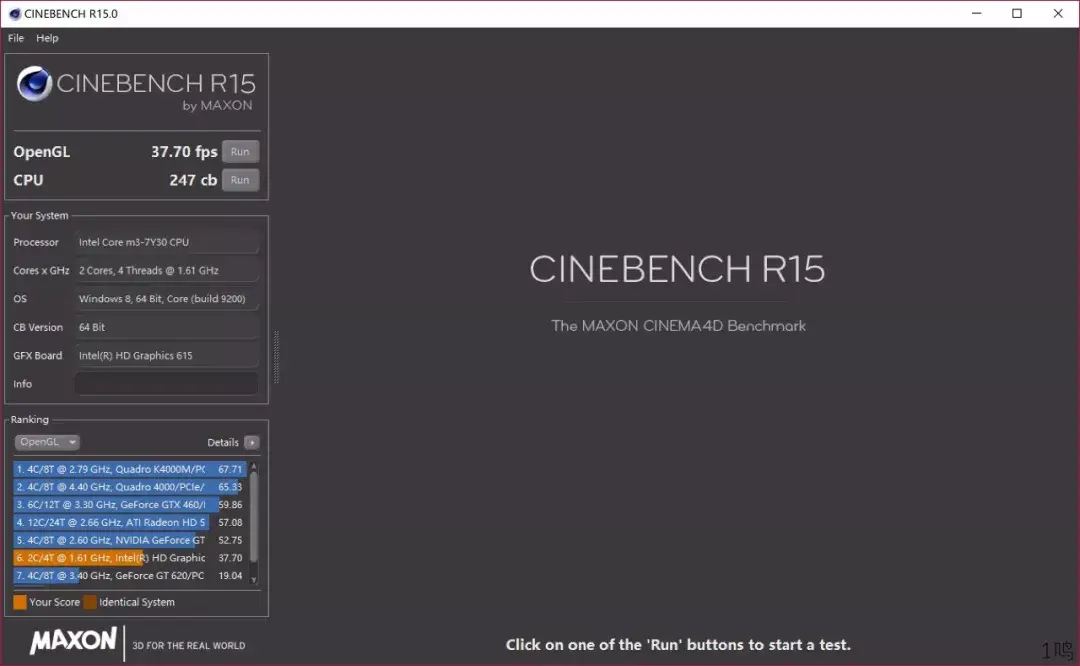Click the orange Your Score swatch
1080x666 pixels.
pyautogui.click(x=20, y=602)
